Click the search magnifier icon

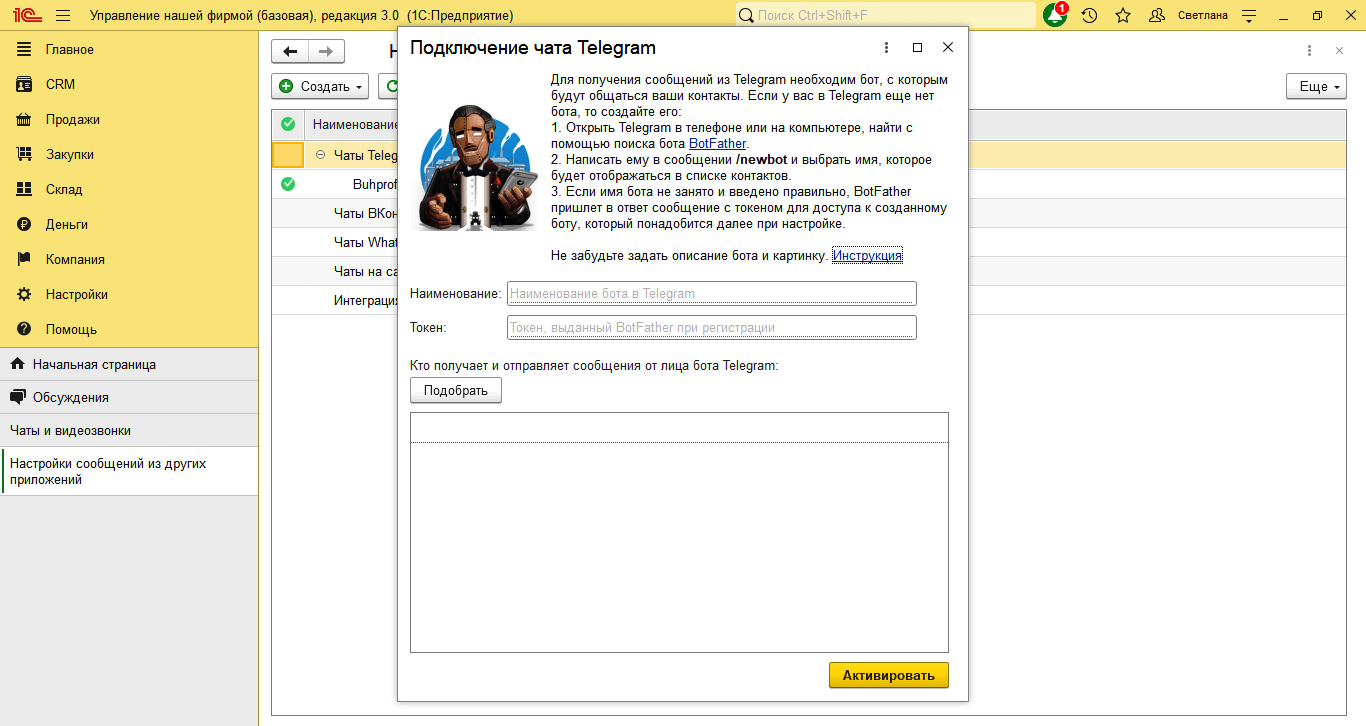tap(747, 15)
